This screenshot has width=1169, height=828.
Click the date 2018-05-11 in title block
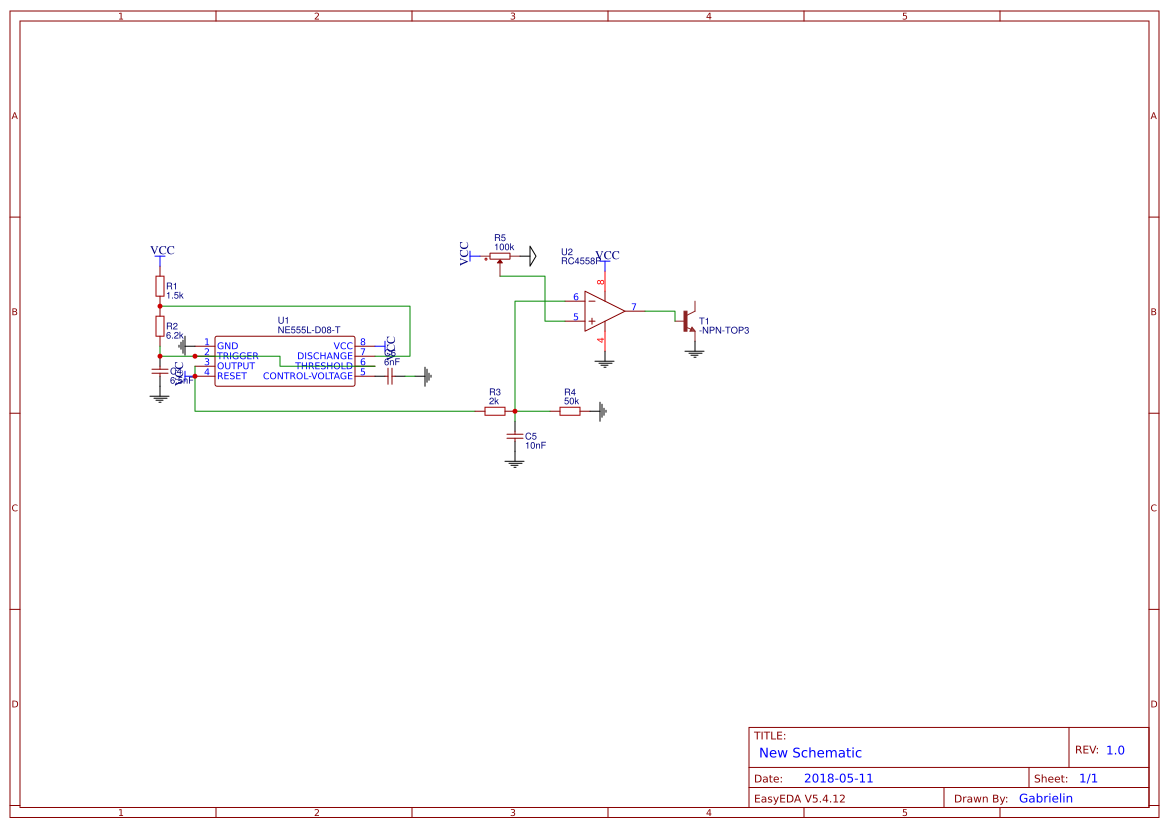click(839, 779)
